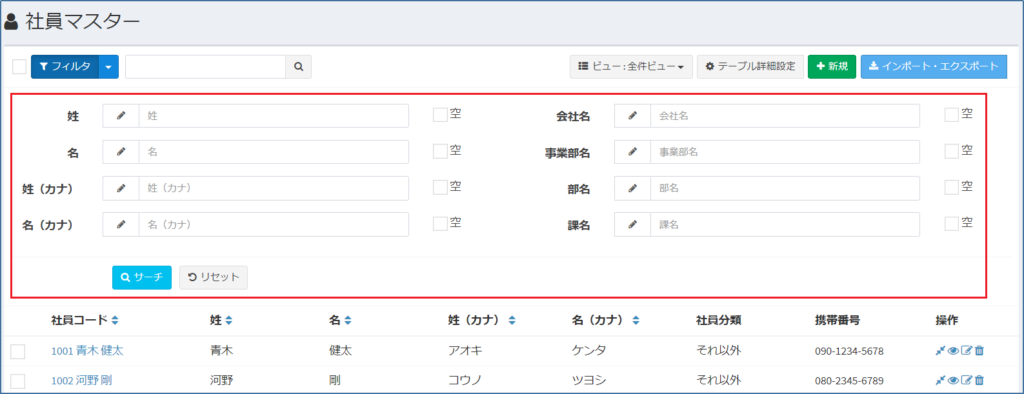Open the フィルタ dropdown arrow
Screen dimensions: 1024x394
click(x=108, y=67)
